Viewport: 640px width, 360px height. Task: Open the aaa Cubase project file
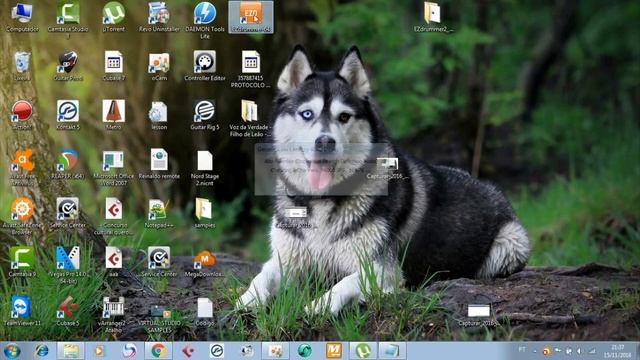pyautogui.click(x=113, y=262)
